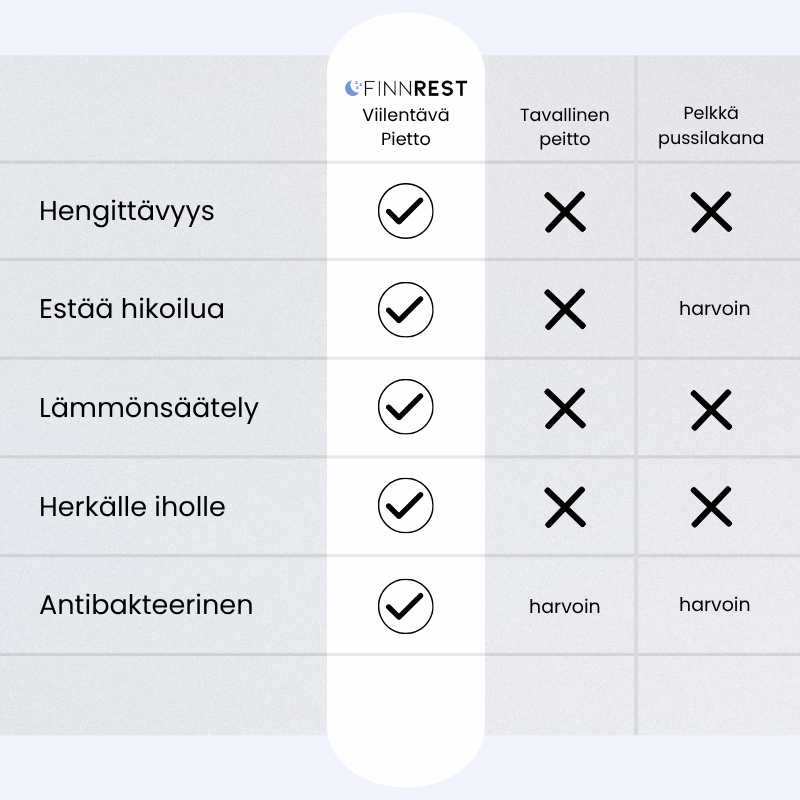Select the Pelkkä pussilakana column header

tap(711, 126)
